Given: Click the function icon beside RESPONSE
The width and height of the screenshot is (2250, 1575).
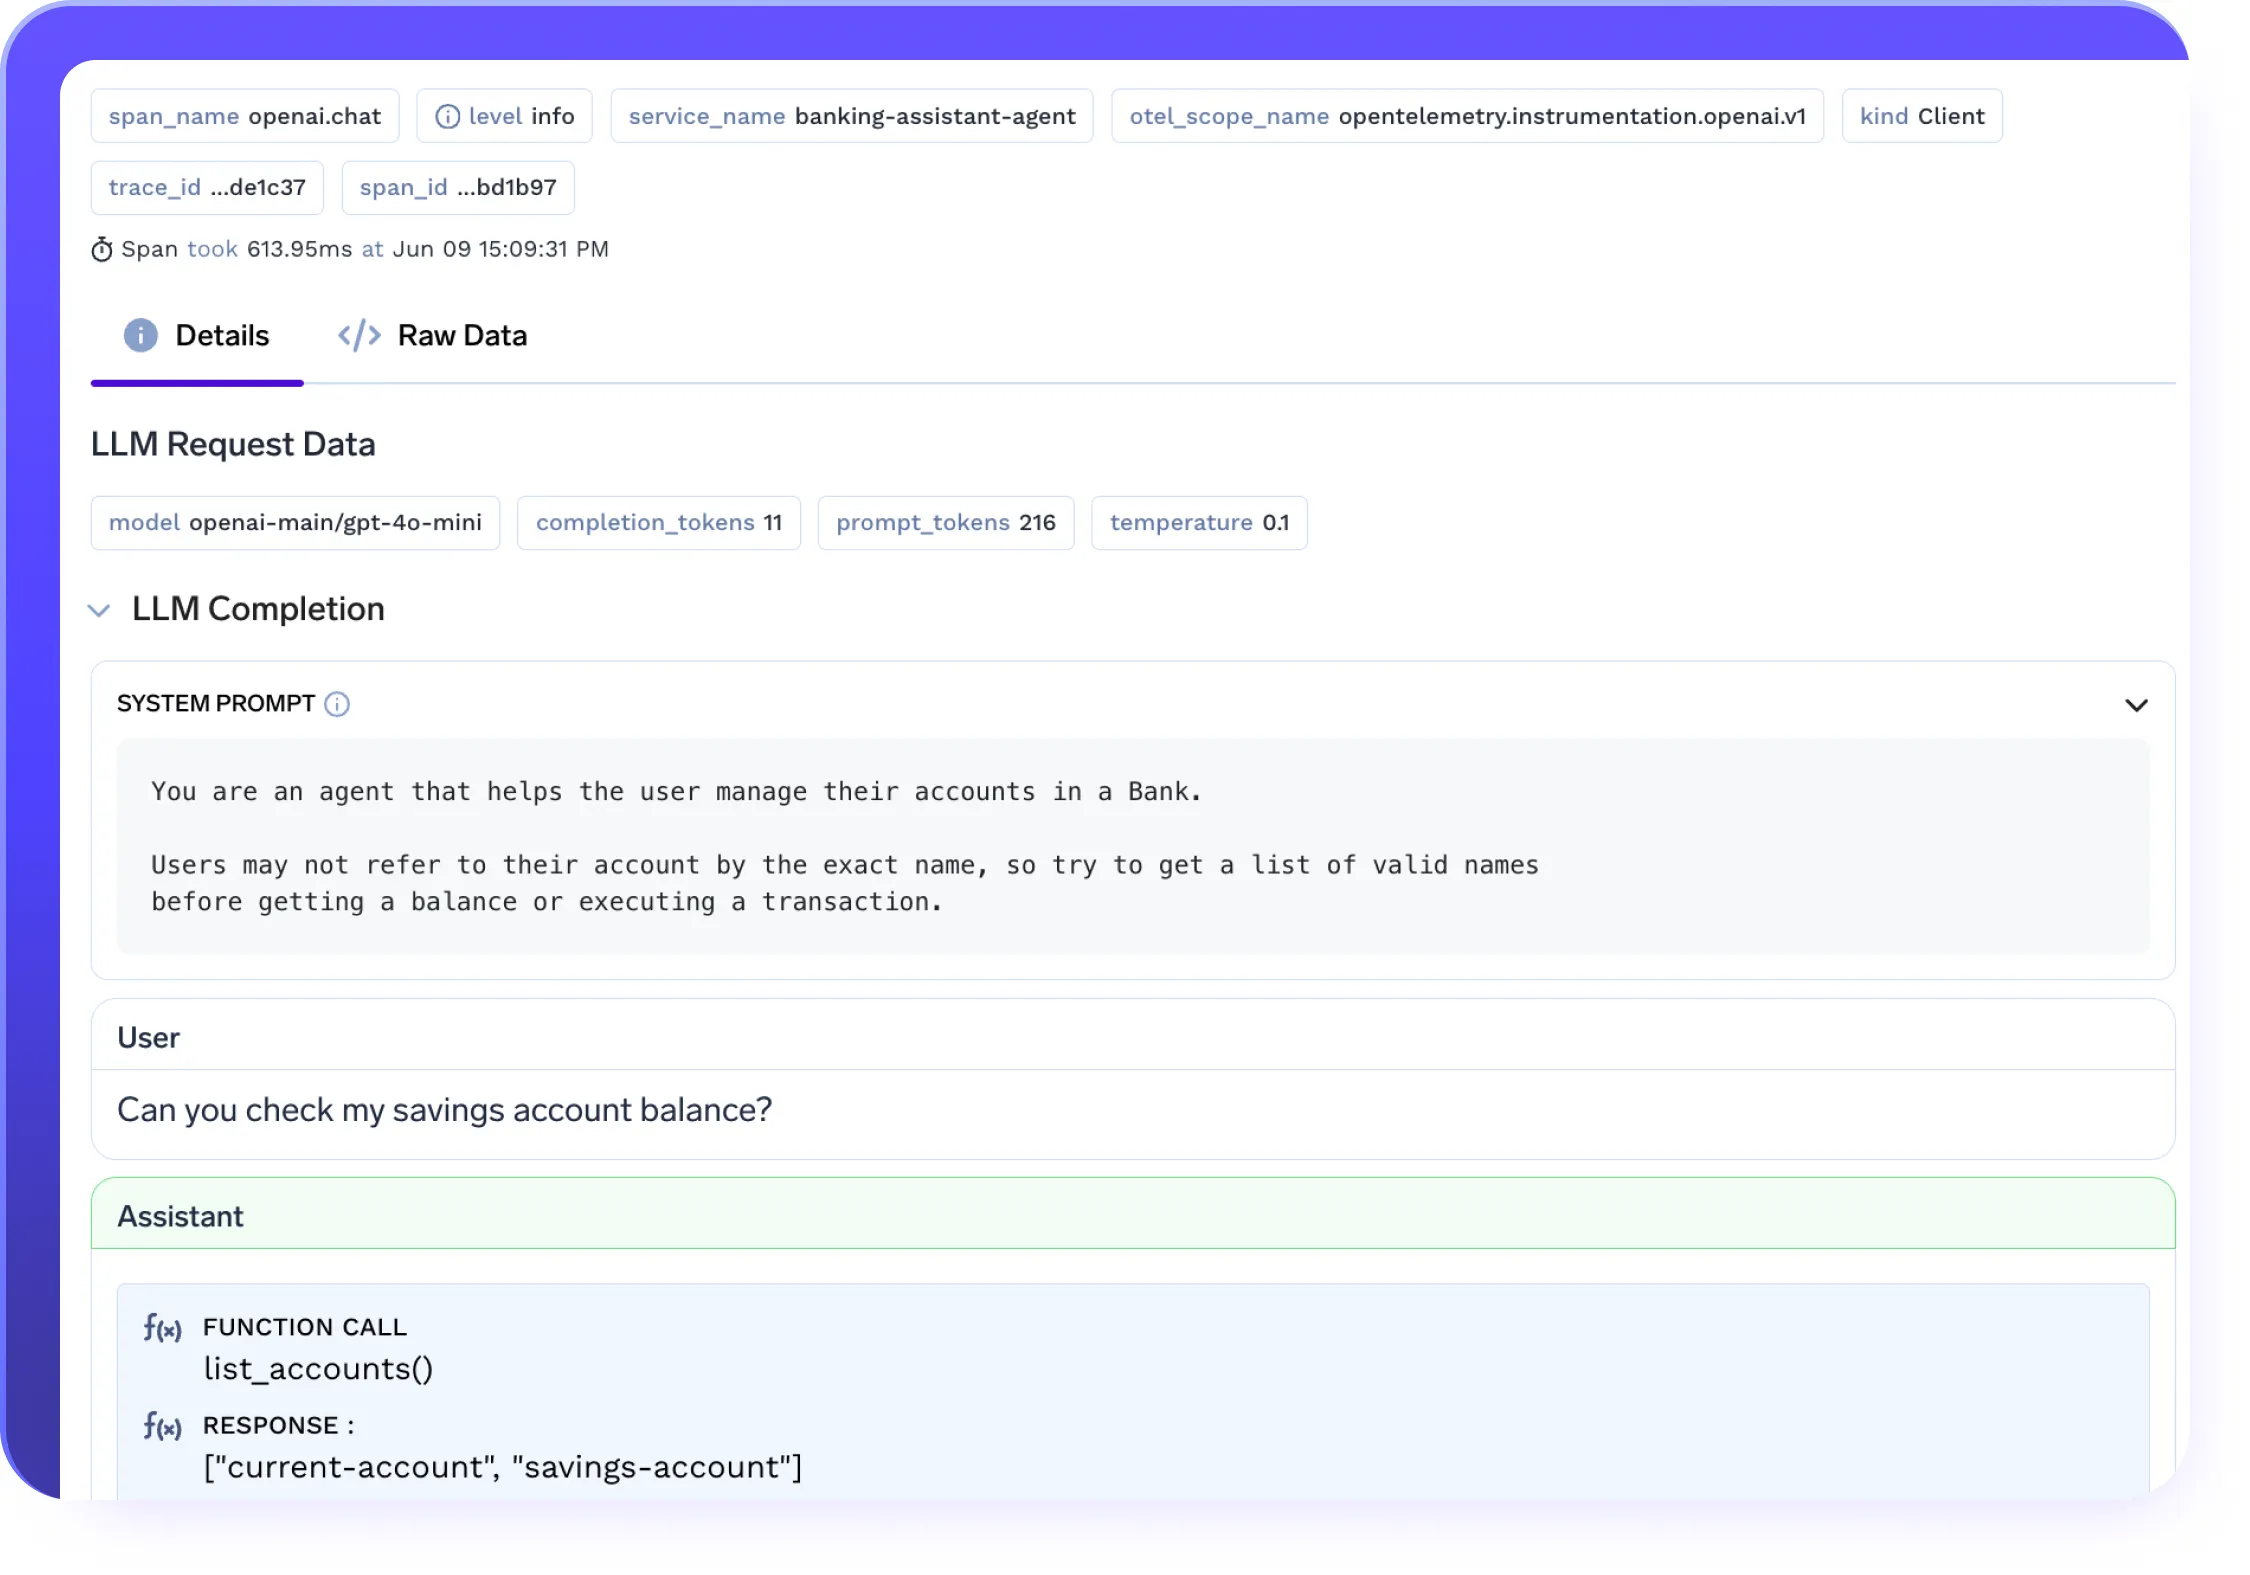Looking at the screenshot, I should [162, 1426].
